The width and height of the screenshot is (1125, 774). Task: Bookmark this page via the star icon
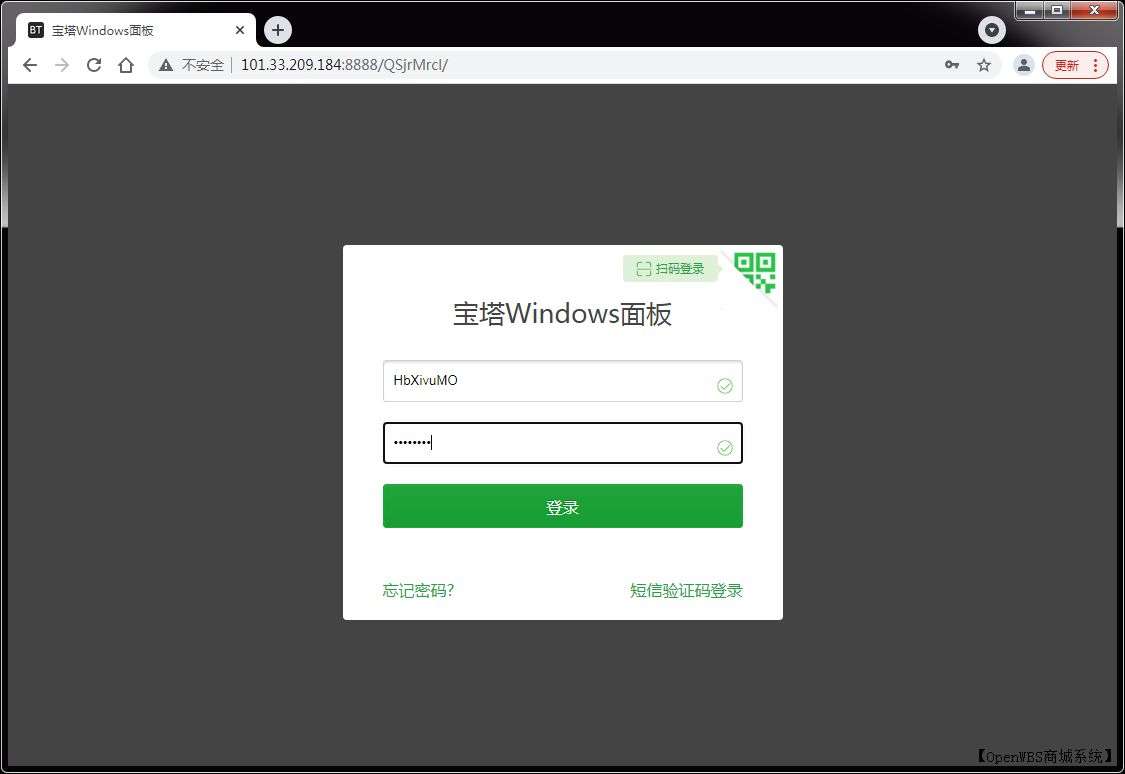point(984,64)
